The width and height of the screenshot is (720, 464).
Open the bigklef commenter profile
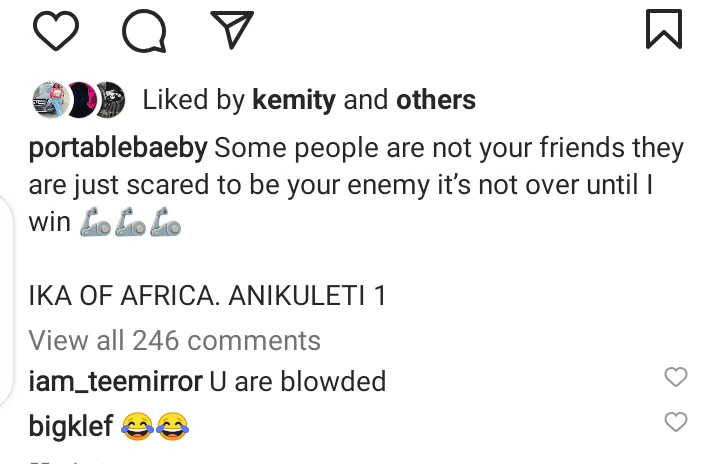pyautogui.click(x=71, y=426)
